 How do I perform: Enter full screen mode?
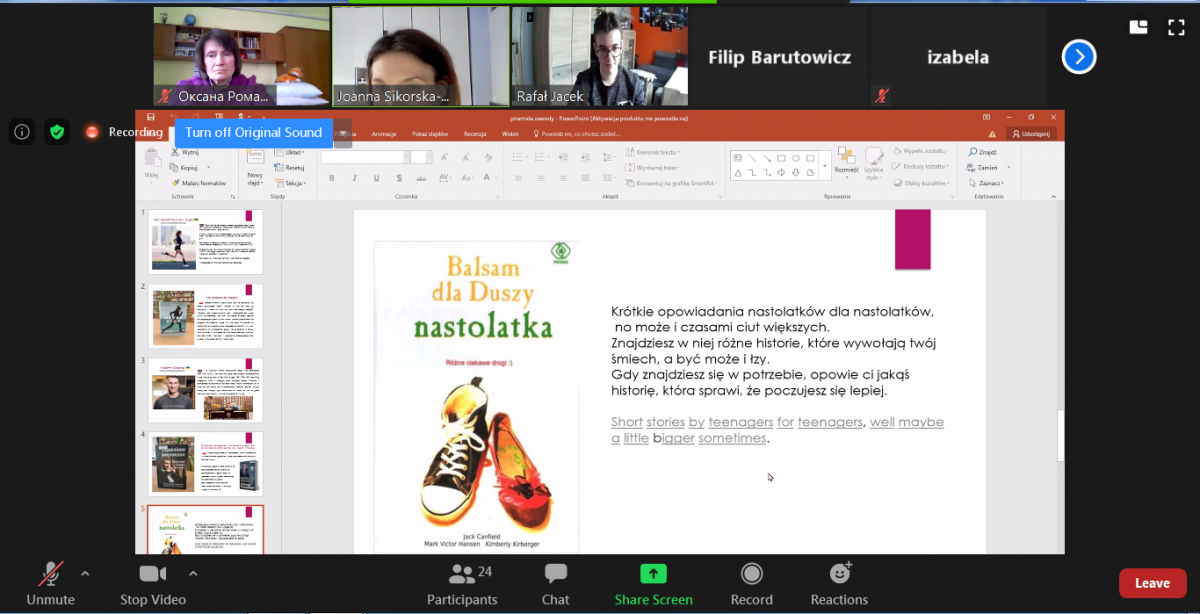click(x=1176, y=28)
